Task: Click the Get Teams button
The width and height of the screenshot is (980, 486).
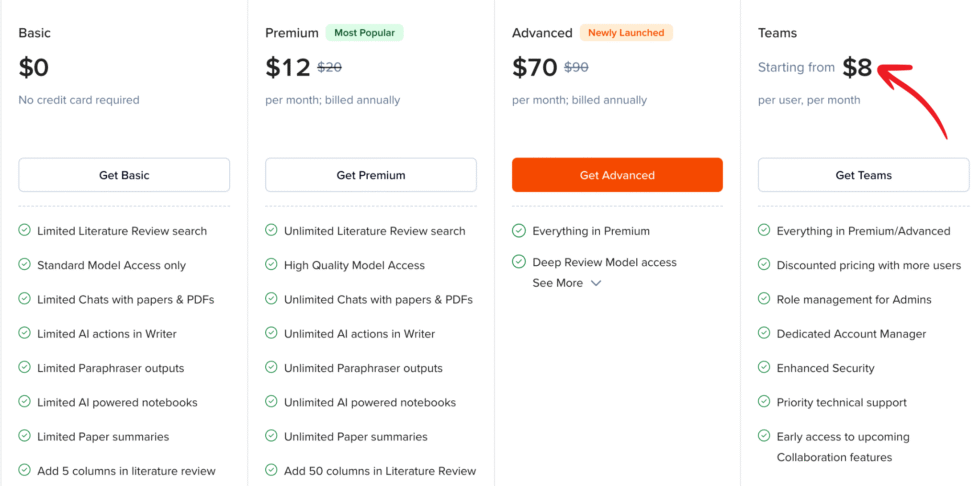Action: point(863,175)
